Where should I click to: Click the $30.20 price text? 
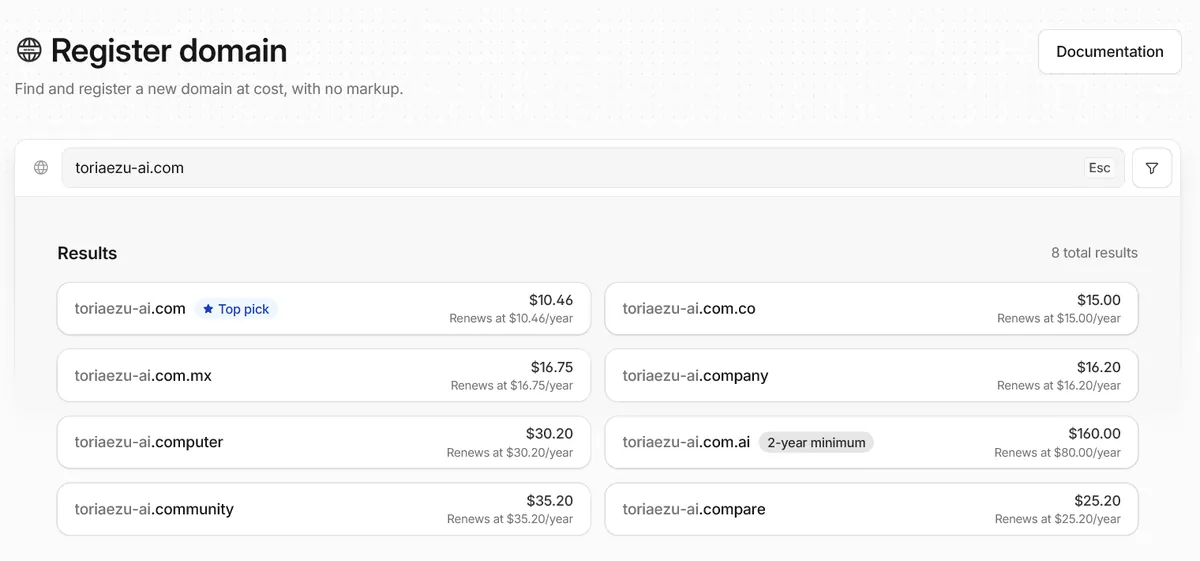[x=550, y=434]
